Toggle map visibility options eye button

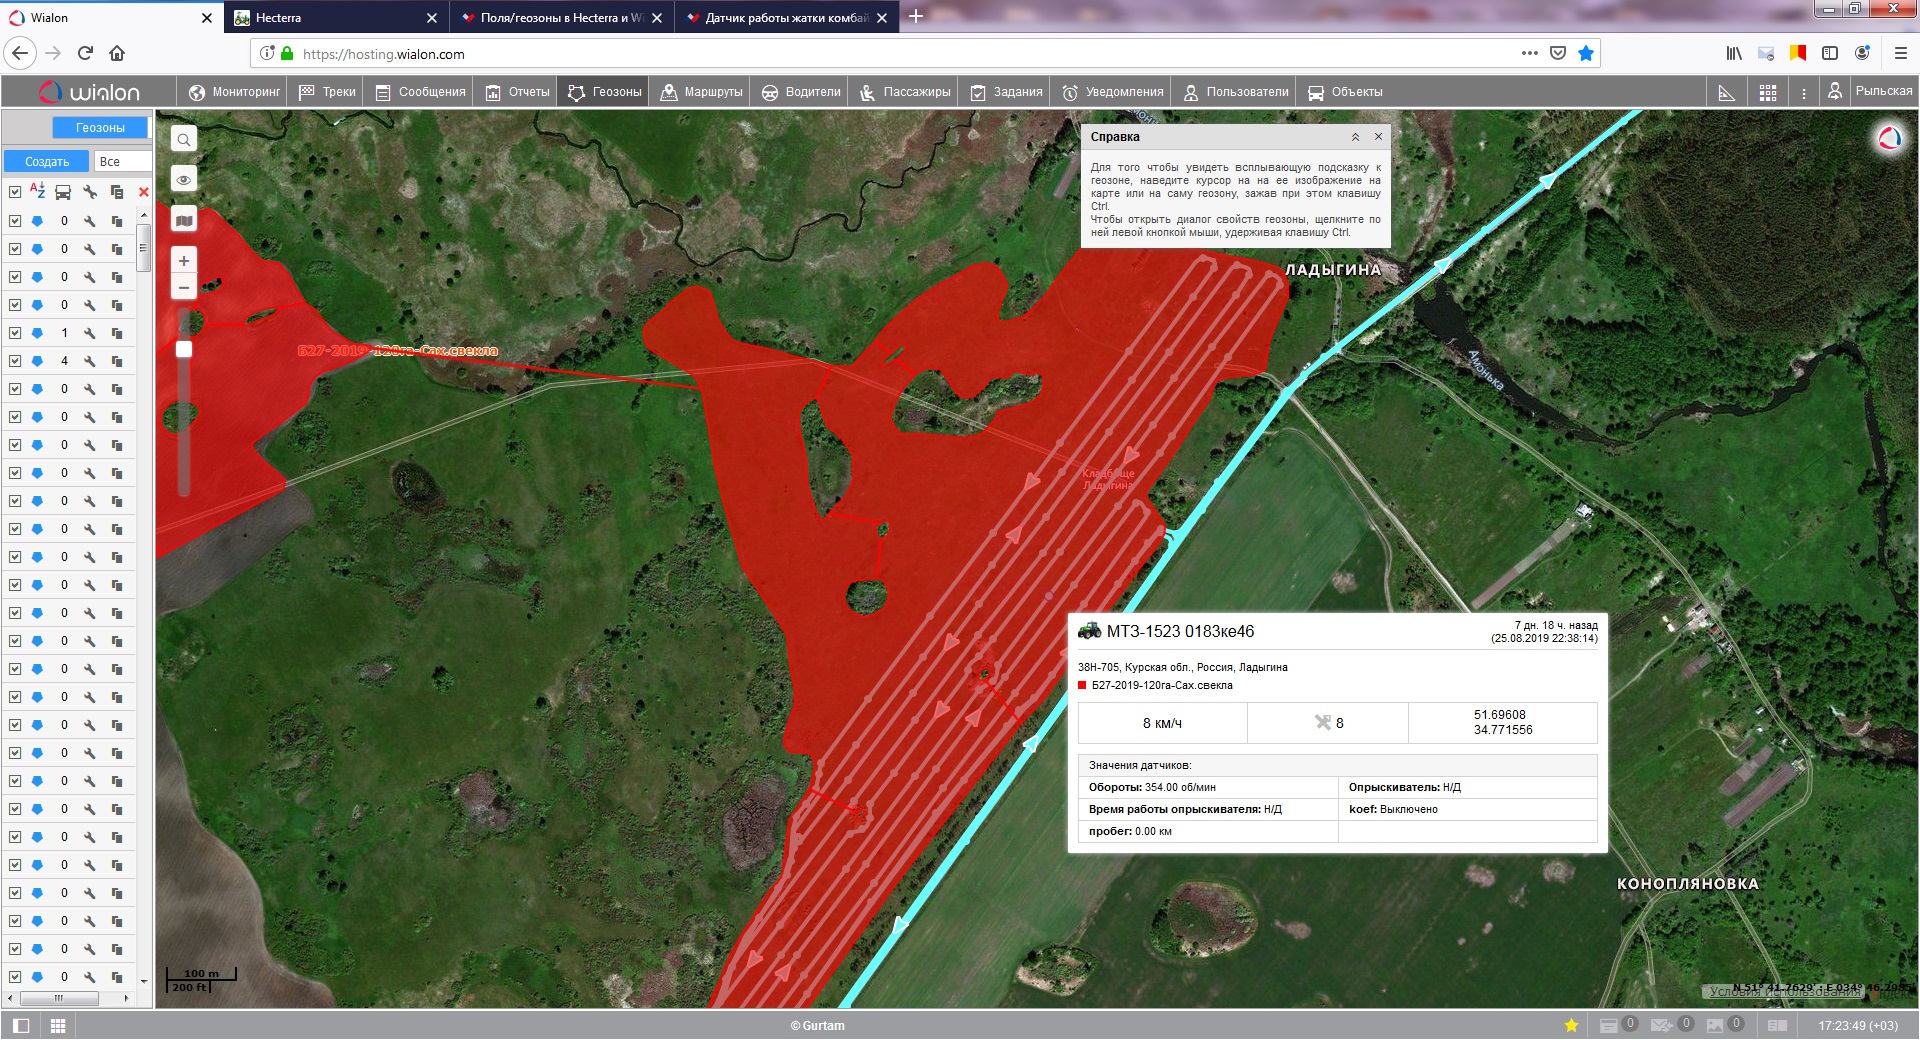(x=184, y=180)
